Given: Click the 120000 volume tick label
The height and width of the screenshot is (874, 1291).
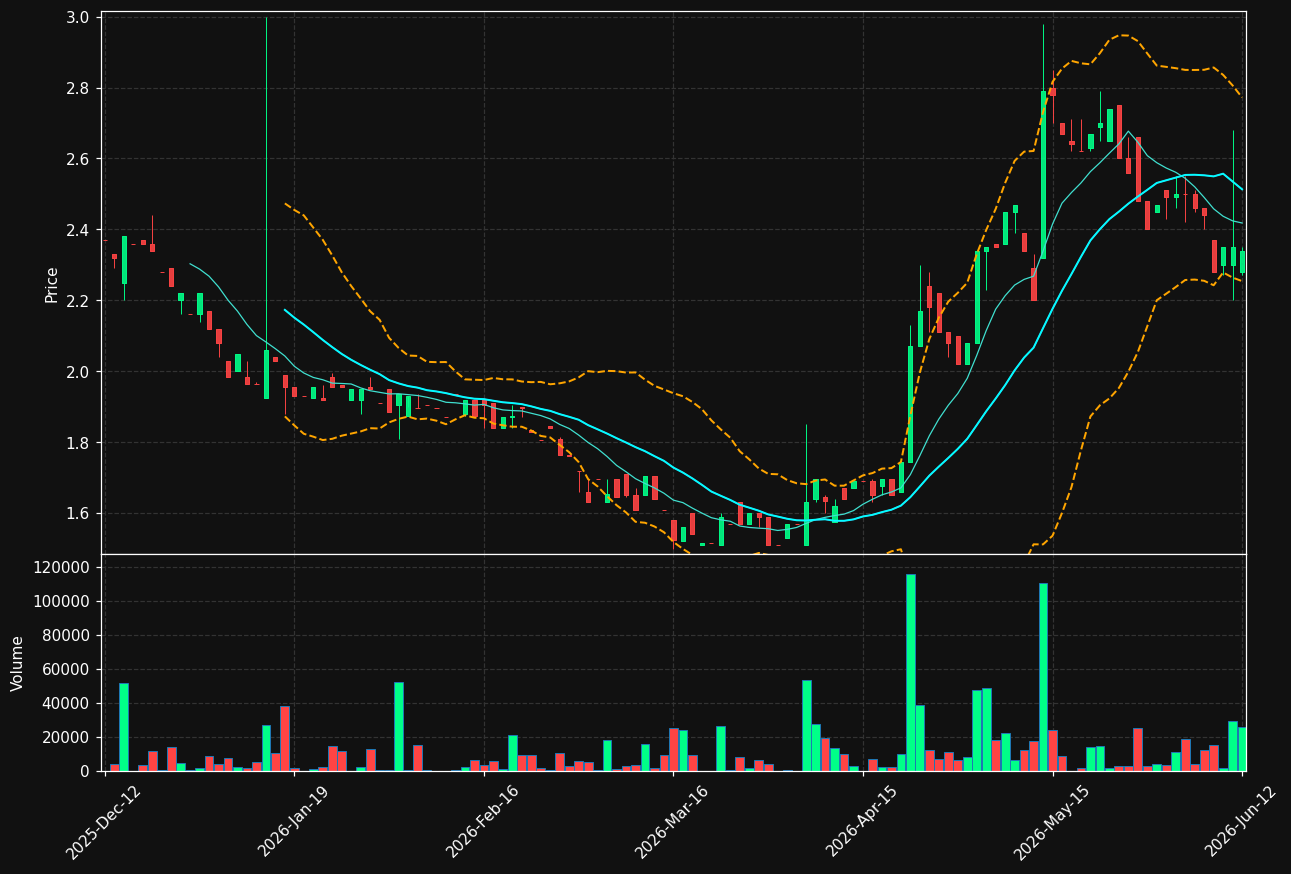Looking at the screenshot, I should point(62,568).
